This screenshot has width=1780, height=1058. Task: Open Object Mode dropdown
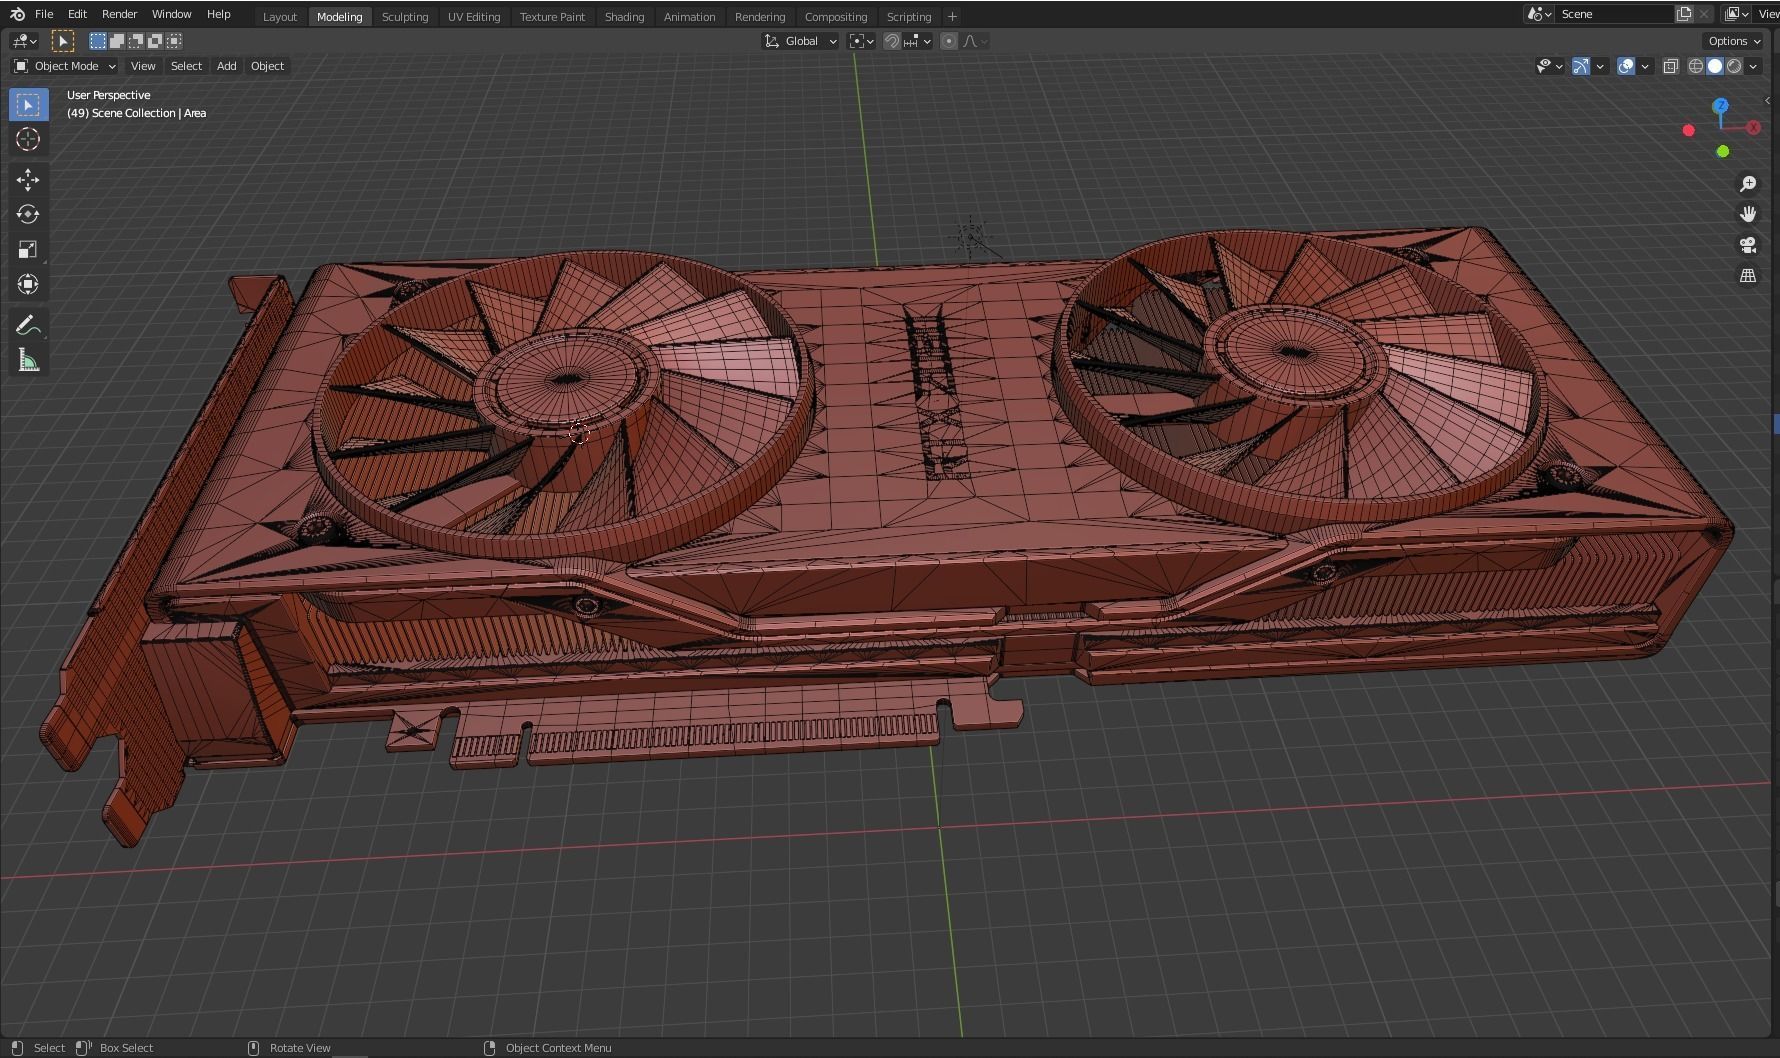point(65,66)
